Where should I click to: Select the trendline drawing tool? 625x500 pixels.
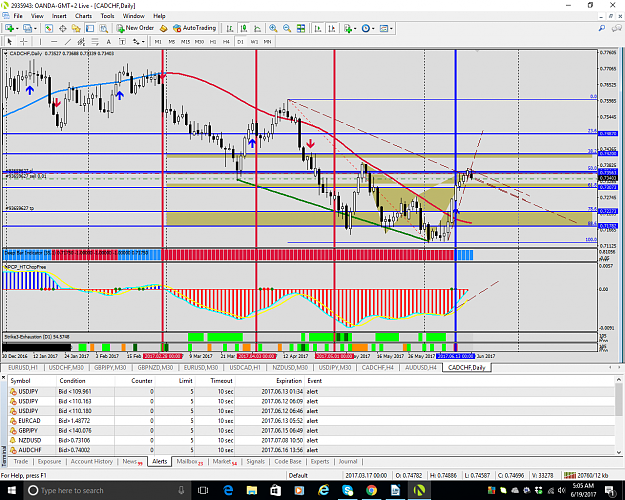[x=68, y=41]
